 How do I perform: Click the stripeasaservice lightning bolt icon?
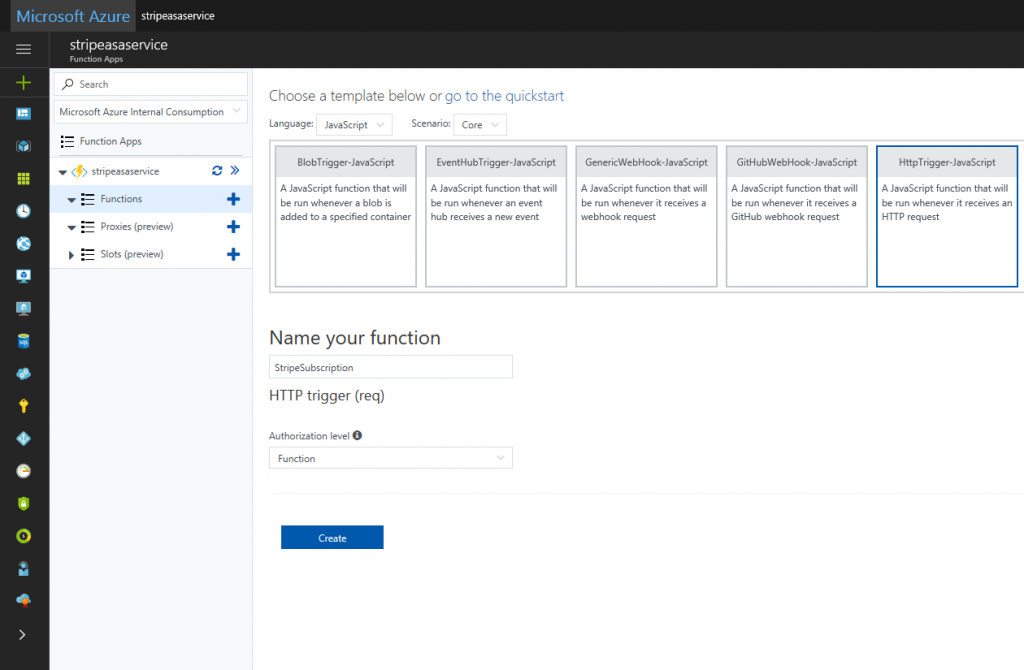coord(79,171)
